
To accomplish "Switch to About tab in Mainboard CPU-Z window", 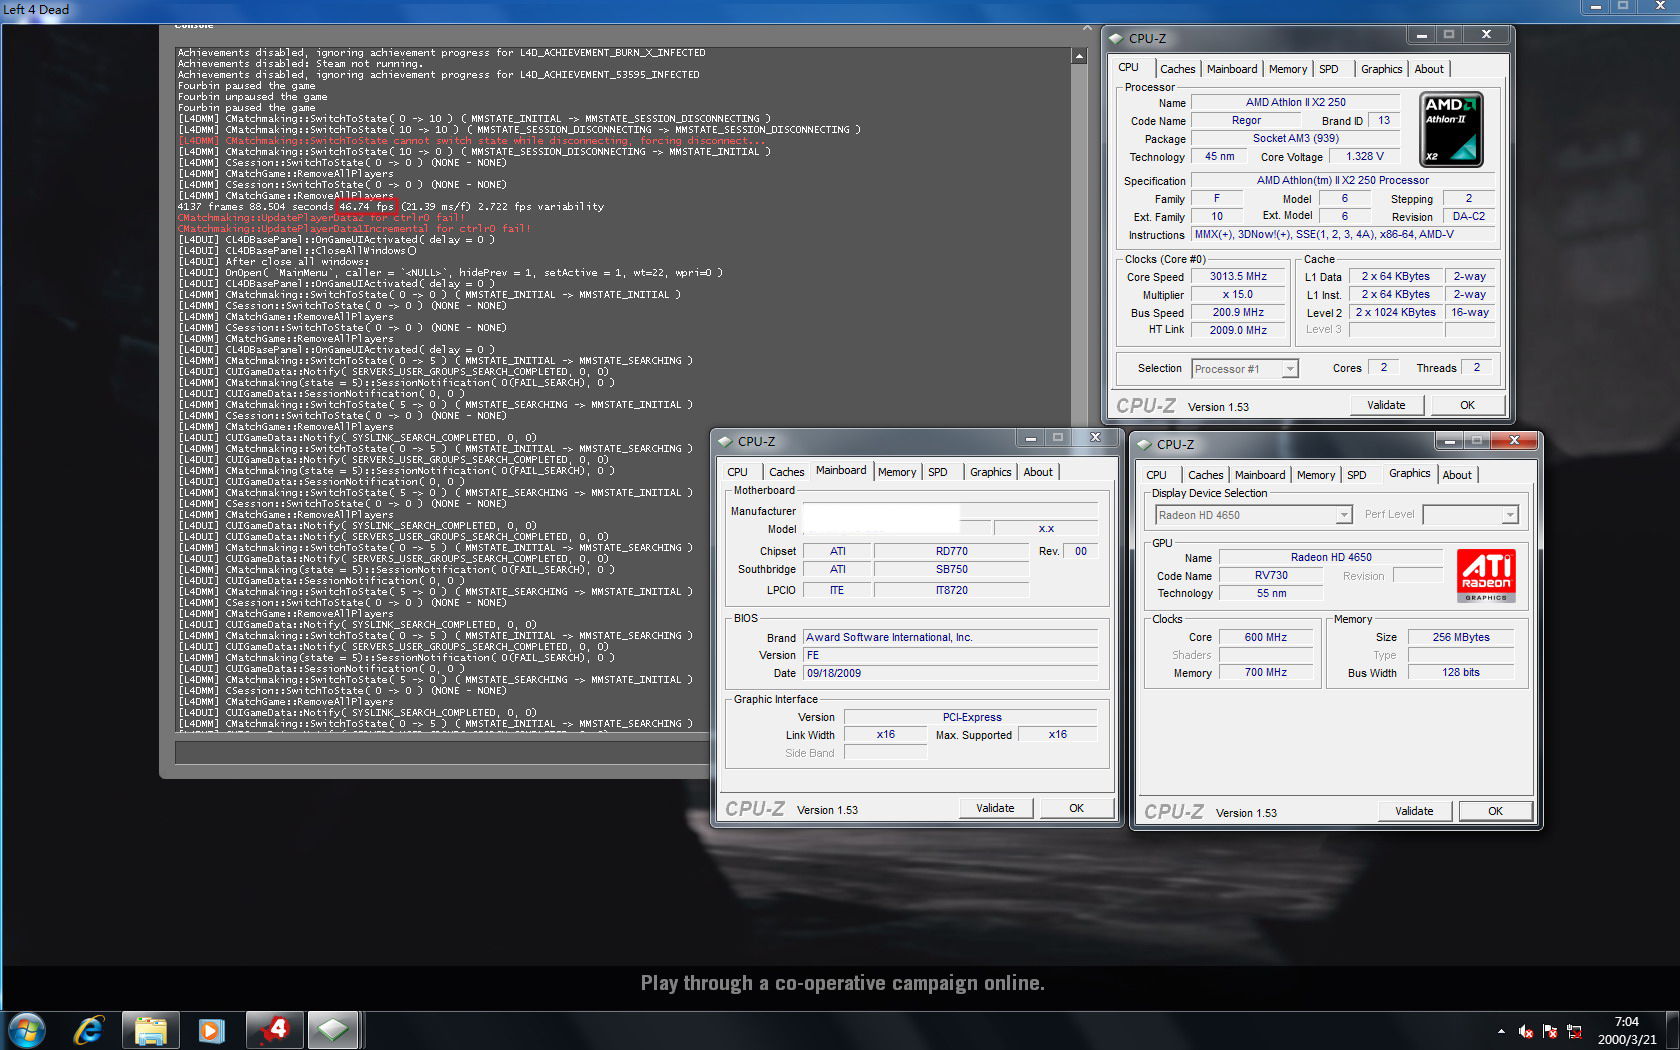I will [1038, 472].
